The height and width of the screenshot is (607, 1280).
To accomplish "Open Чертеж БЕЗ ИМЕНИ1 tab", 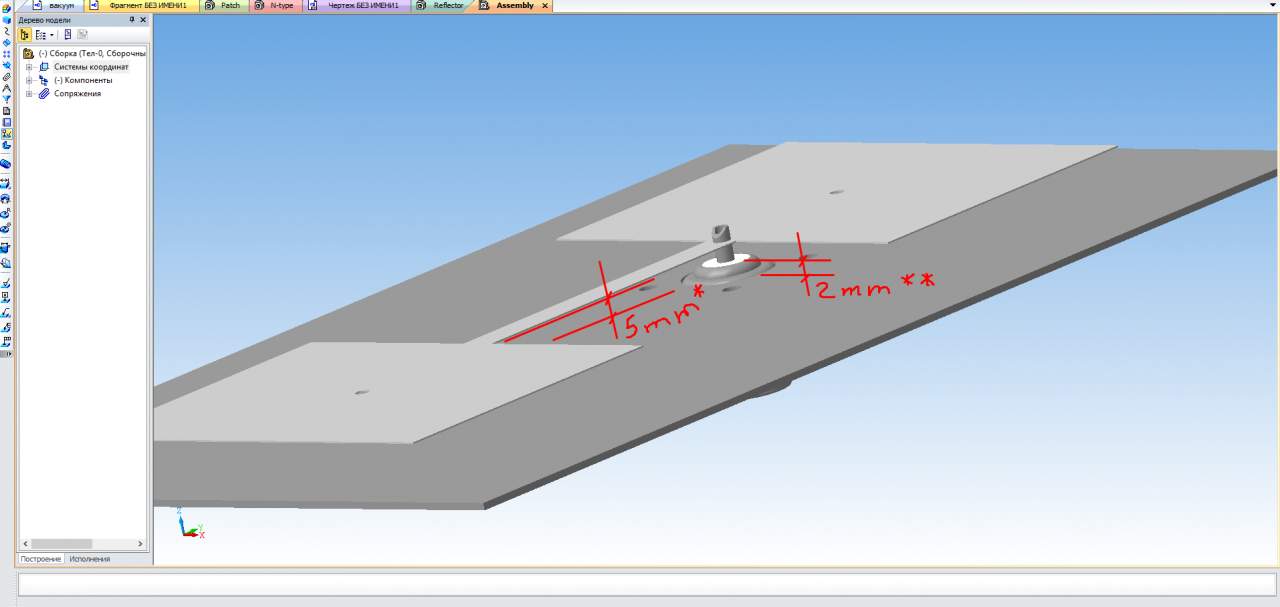I will click(x=356, y=5).
